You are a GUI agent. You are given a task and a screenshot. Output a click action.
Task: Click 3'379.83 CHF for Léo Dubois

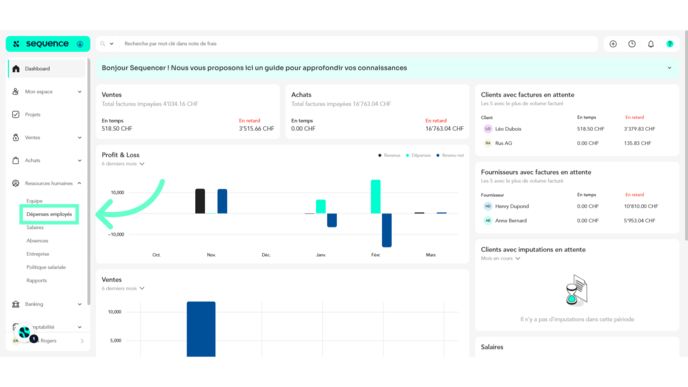click(639, 129)
